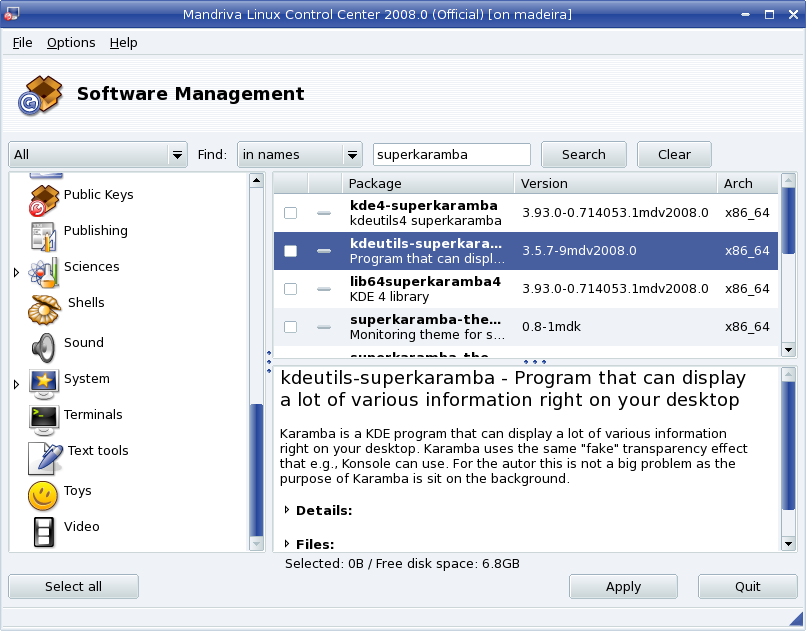
Task: Expand the Files section
Action: coord(287,544)
